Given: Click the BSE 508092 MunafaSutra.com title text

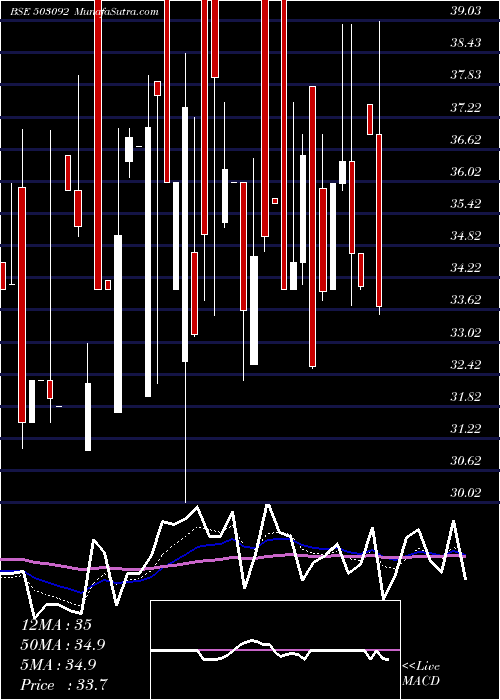Looking at the screenshot, I should tap(84, 12).
